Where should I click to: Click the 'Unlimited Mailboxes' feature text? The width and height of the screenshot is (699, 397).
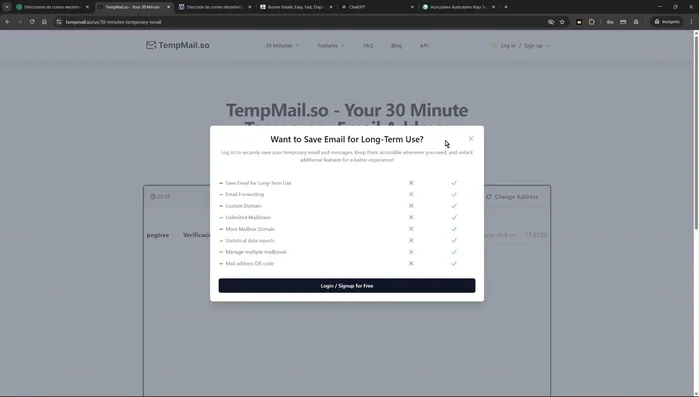click(248, 217)
